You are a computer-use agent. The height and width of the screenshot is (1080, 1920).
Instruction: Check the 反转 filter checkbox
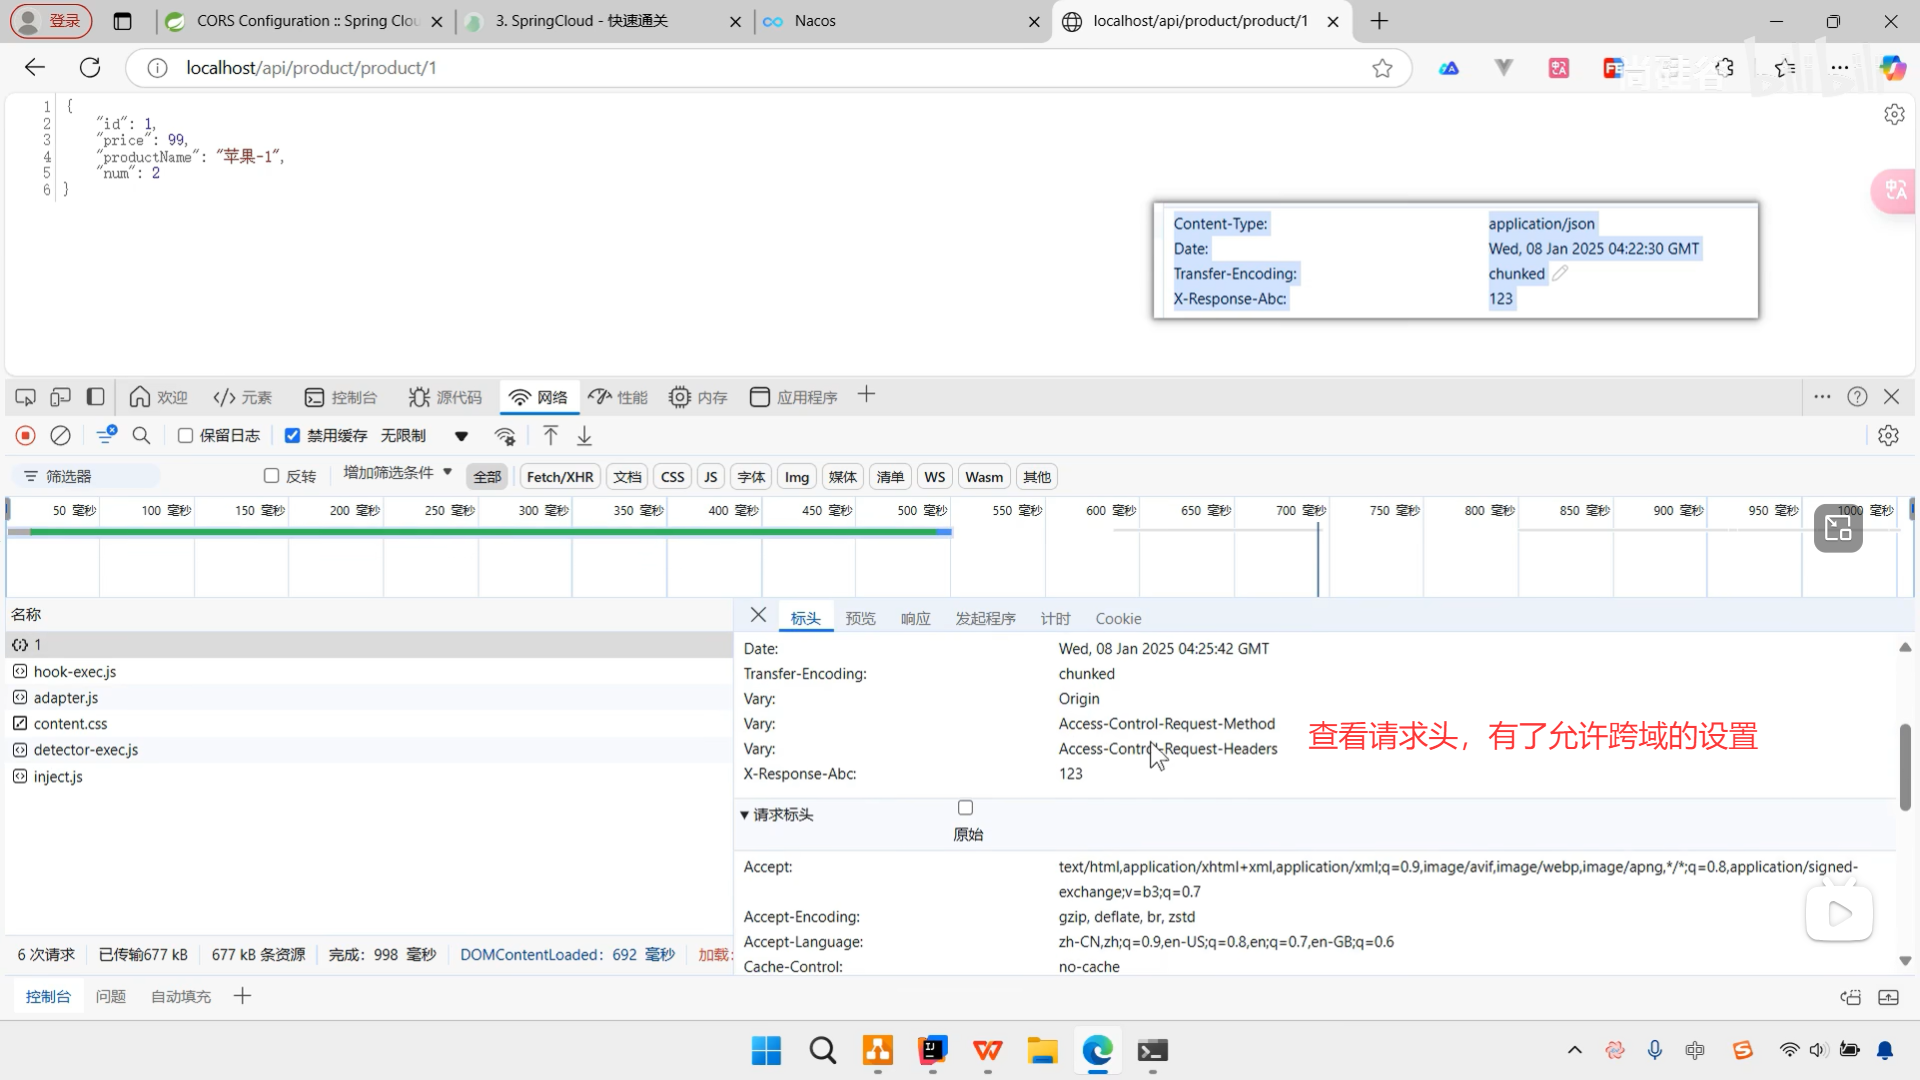click(271, 476)
